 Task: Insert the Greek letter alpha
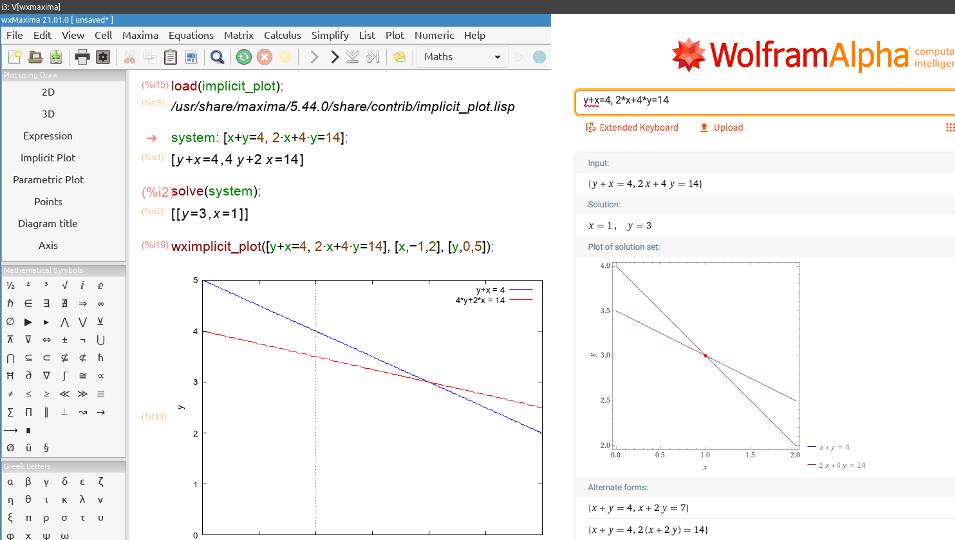[10, 482]
